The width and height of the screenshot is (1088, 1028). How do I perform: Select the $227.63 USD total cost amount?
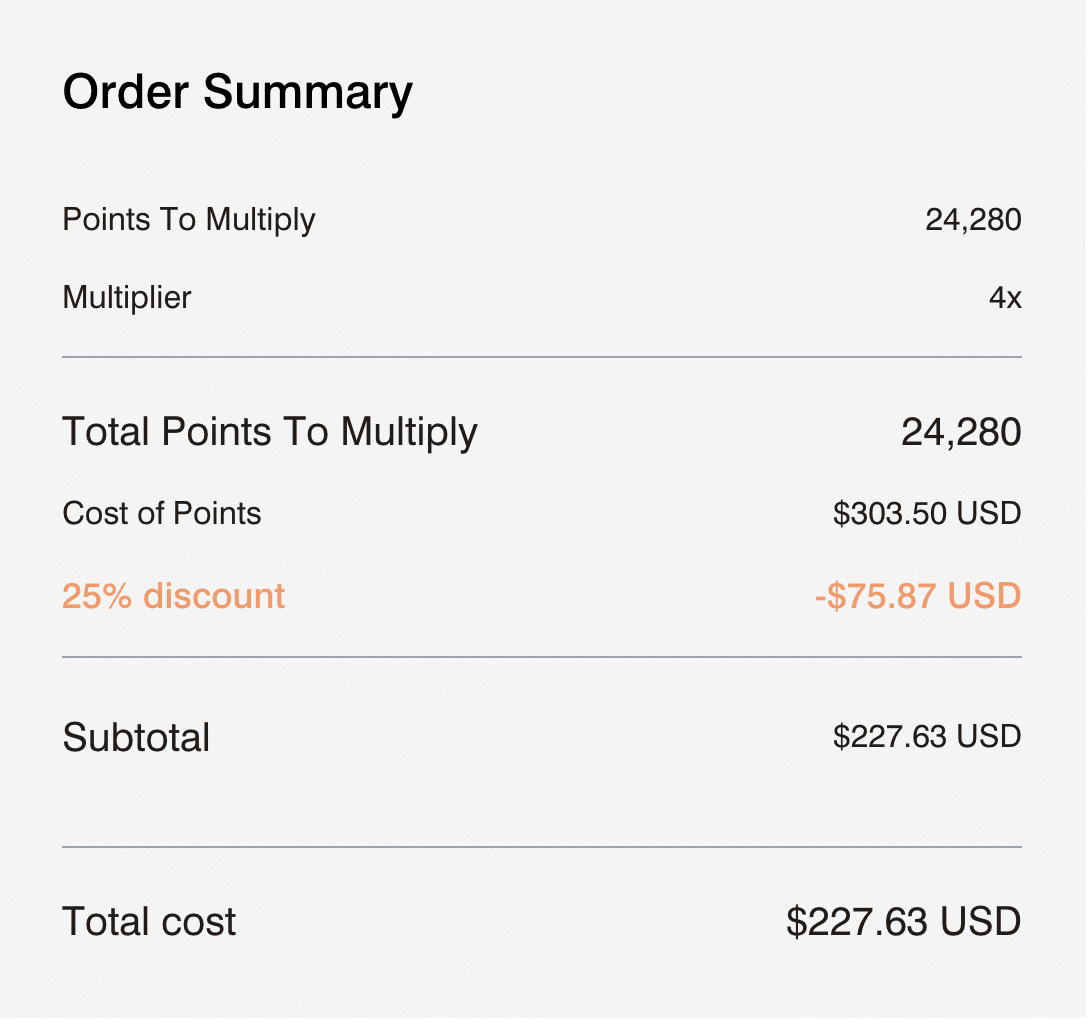903,923
